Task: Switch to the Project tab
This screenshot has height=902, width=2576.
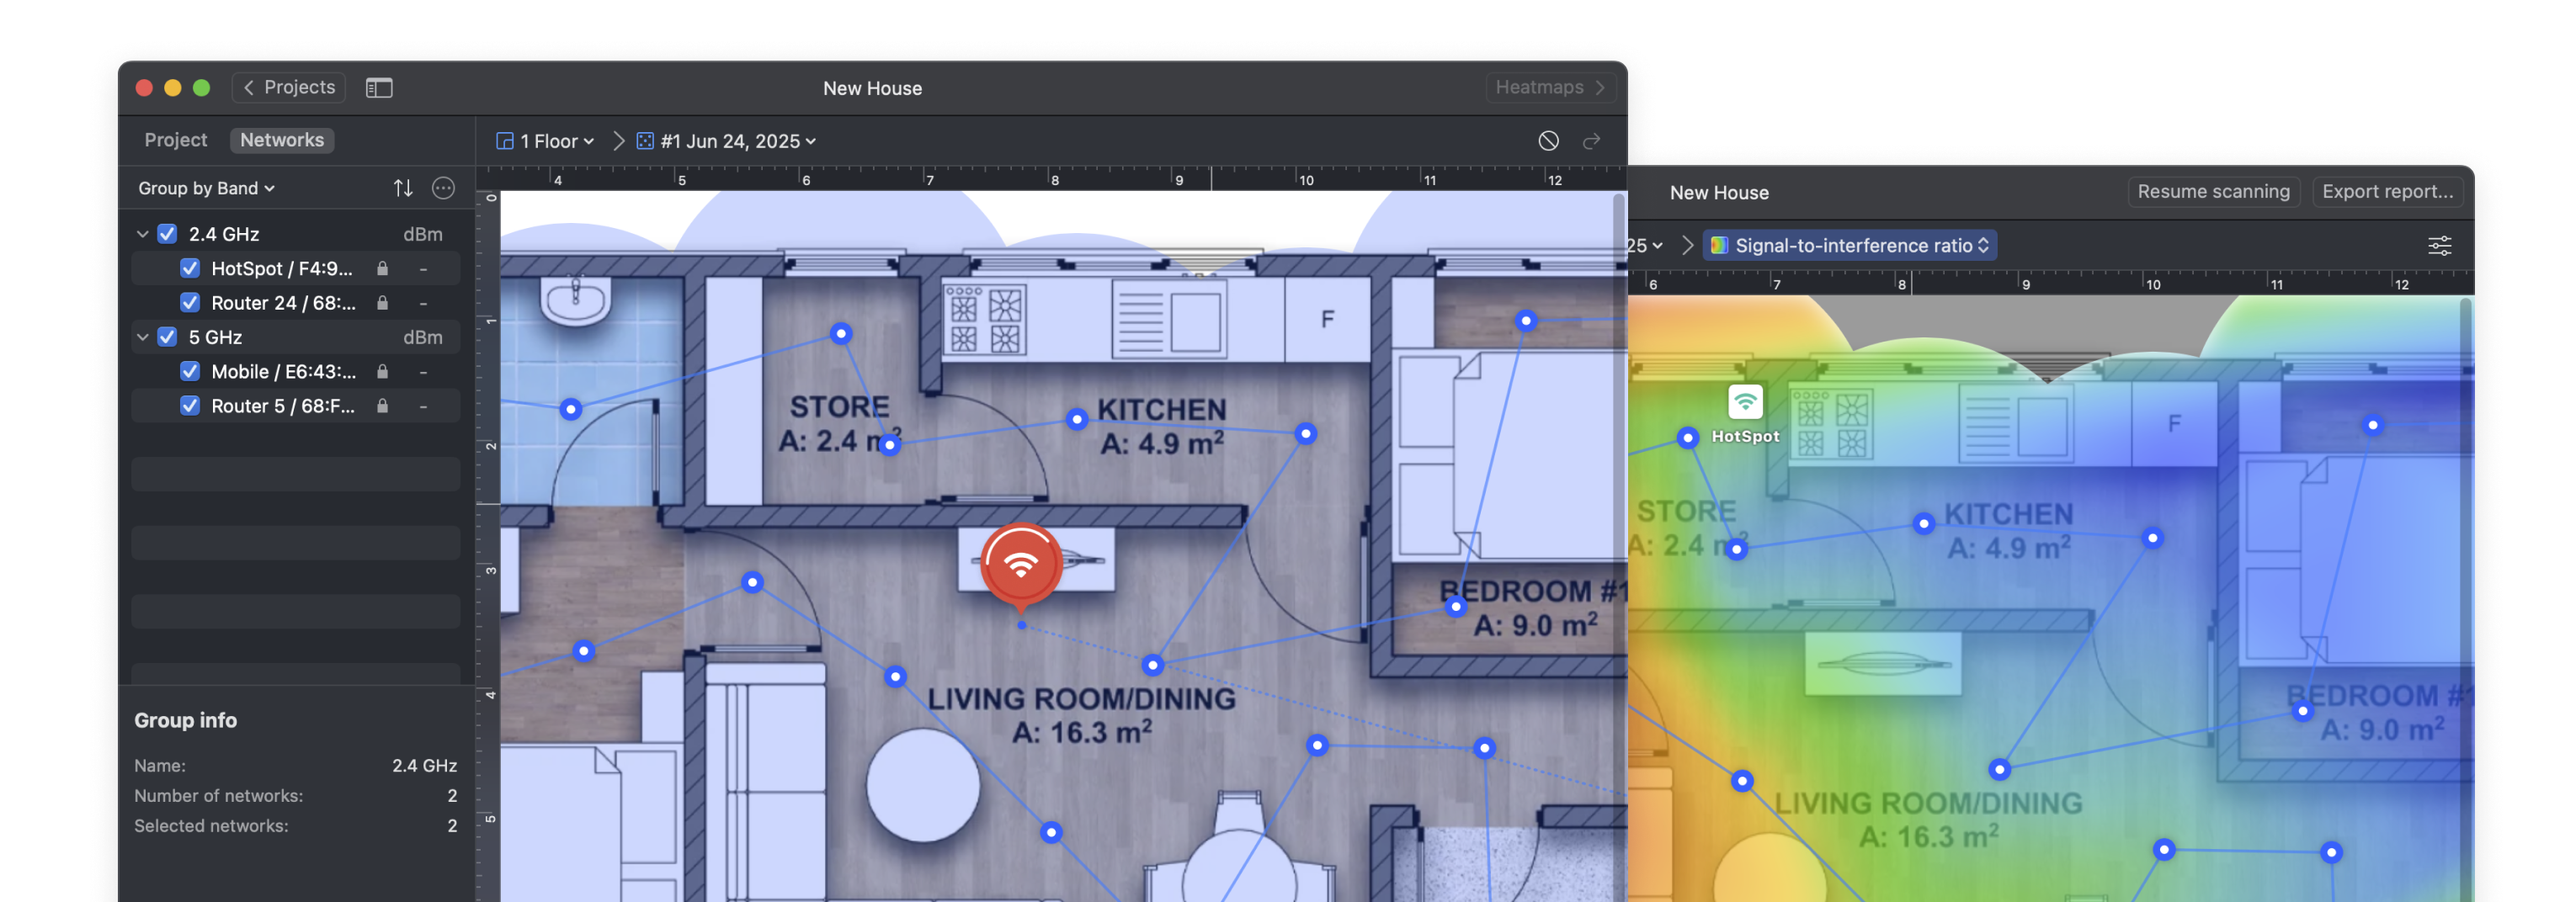Action: coord(176,140)
